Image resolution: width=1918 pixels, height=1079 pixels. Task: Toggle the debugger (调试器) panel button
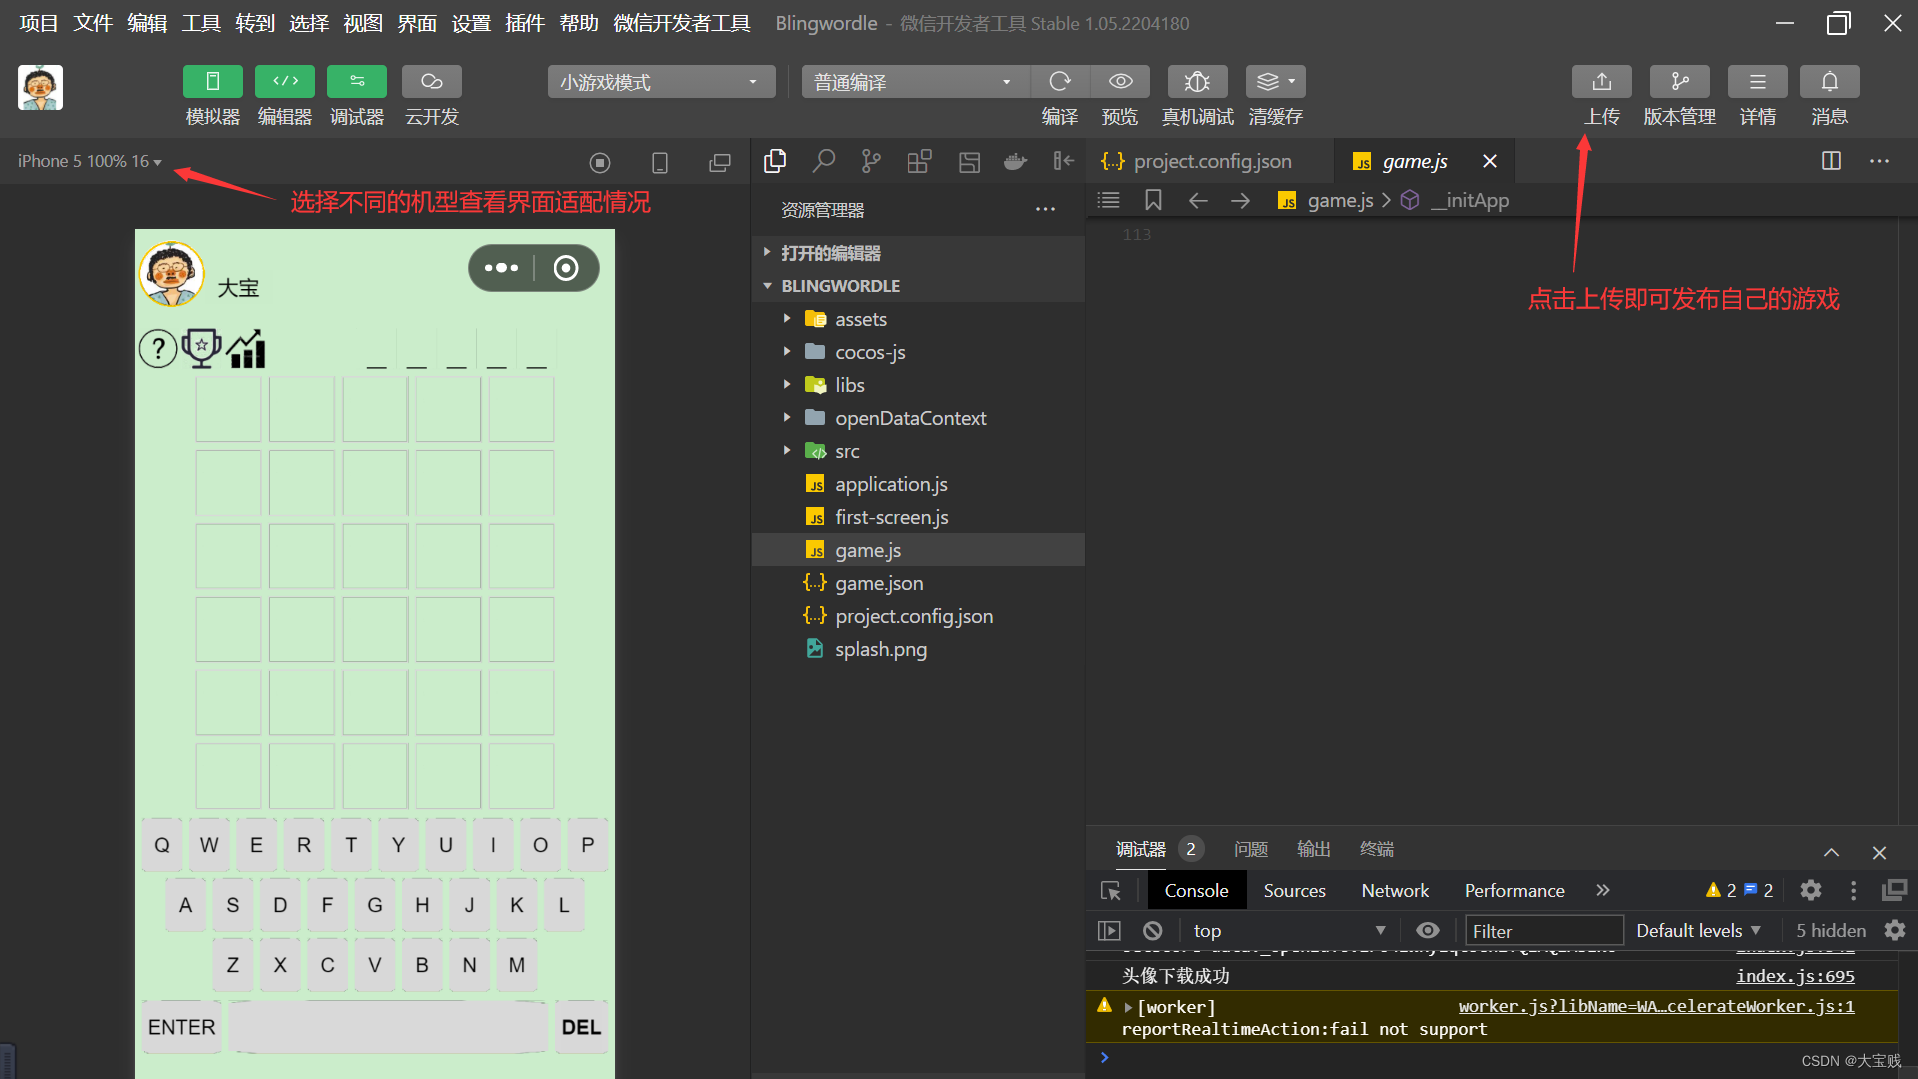[x=357, y=82]
